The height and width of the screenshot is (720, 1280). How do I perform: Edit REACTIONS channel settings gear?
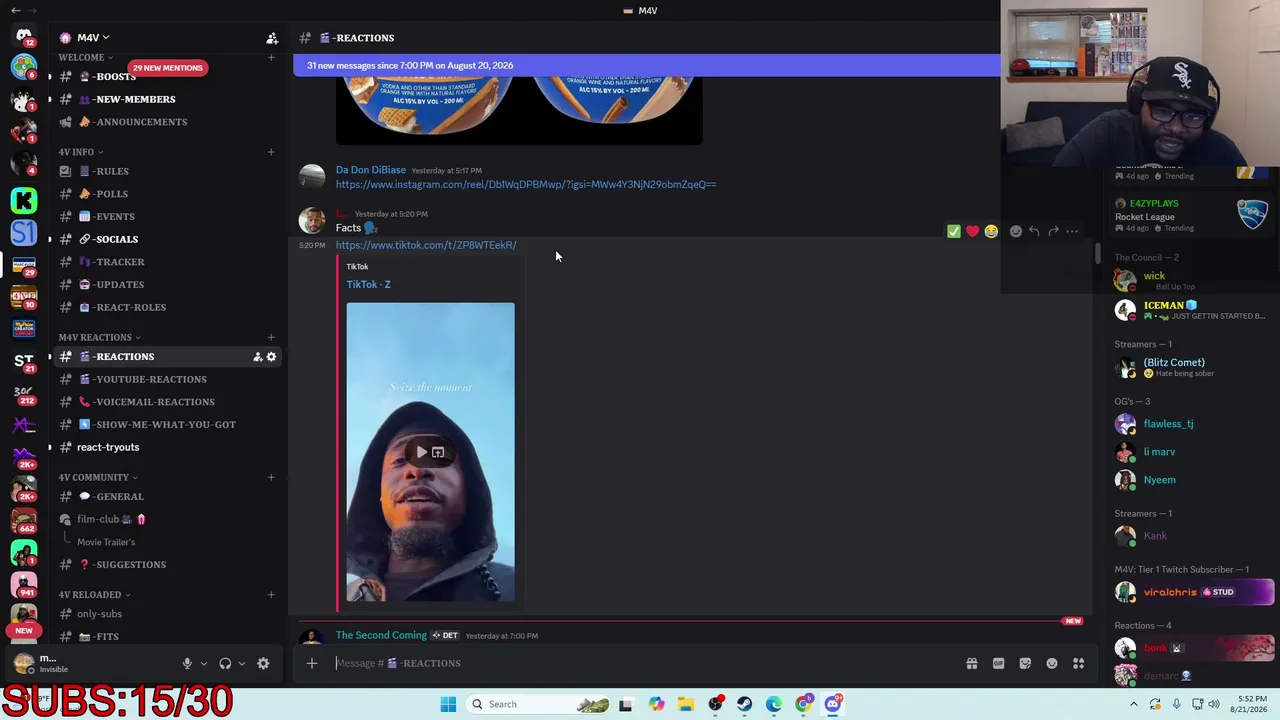point(271,357)
